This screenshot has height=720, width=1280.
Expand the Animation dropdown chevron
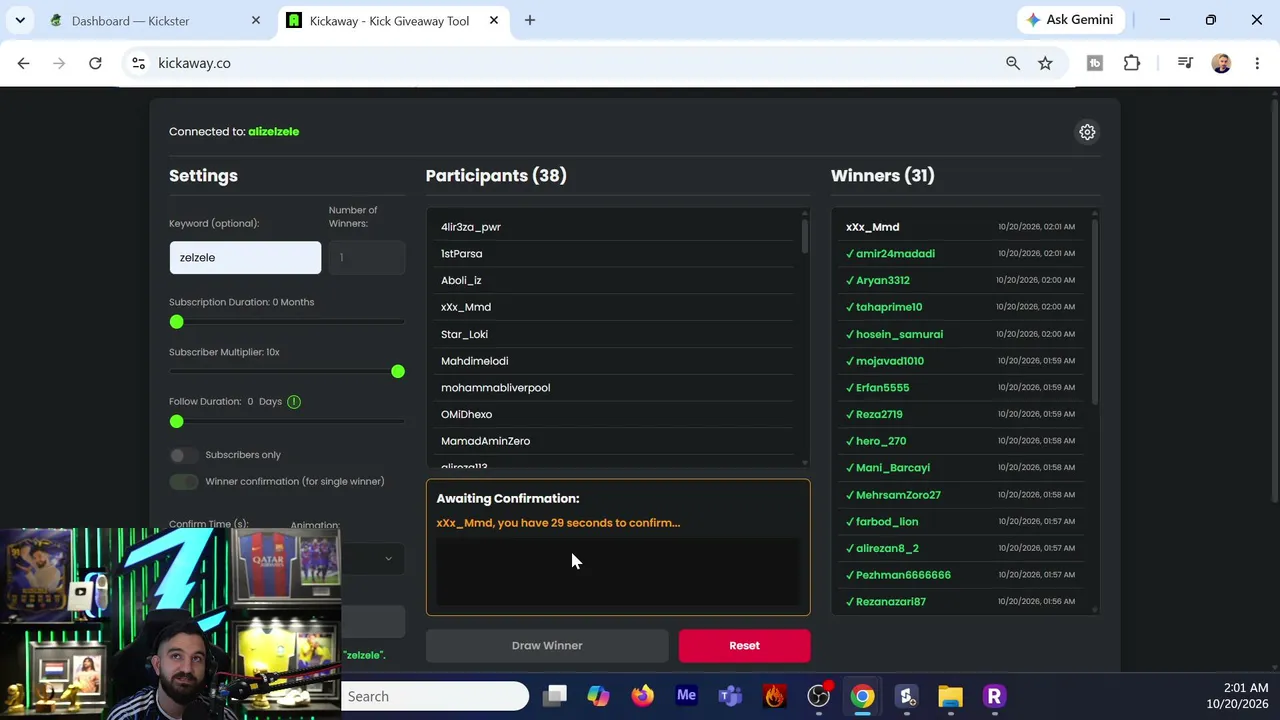[x=388, y=559]
